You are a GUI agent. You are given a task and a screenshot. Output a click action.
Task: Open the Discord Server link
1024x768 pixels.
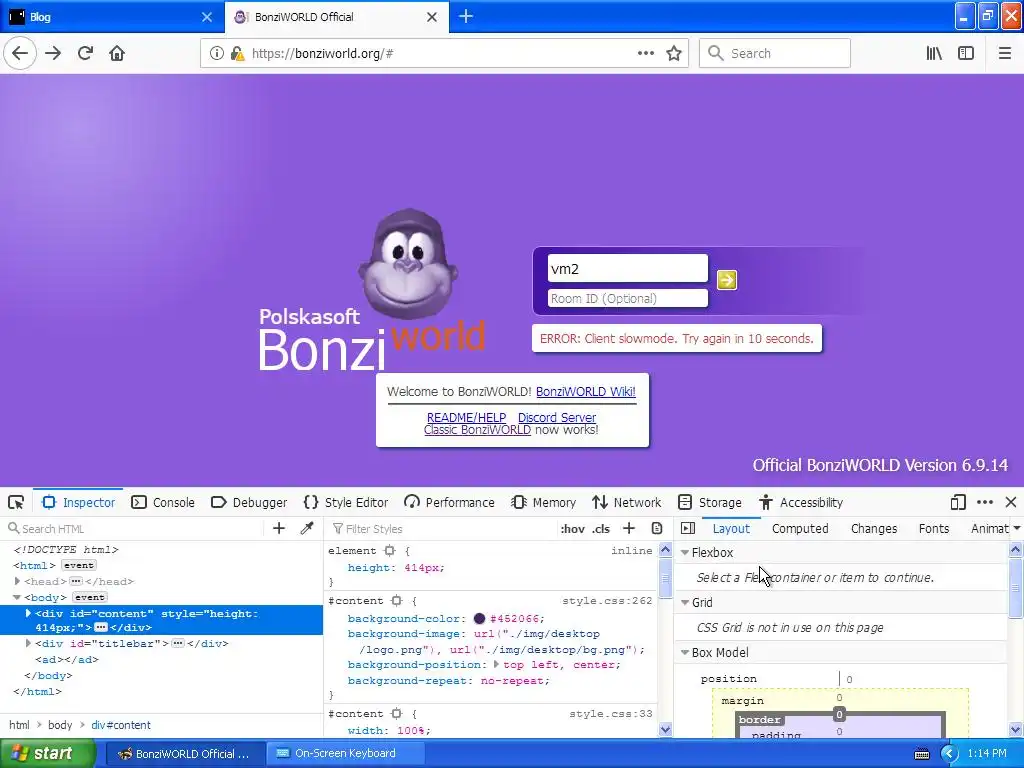point(556,417)
